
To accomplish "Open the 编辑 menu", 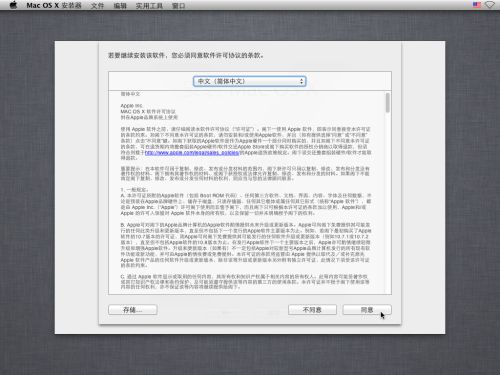I will [x=120, y=6].
